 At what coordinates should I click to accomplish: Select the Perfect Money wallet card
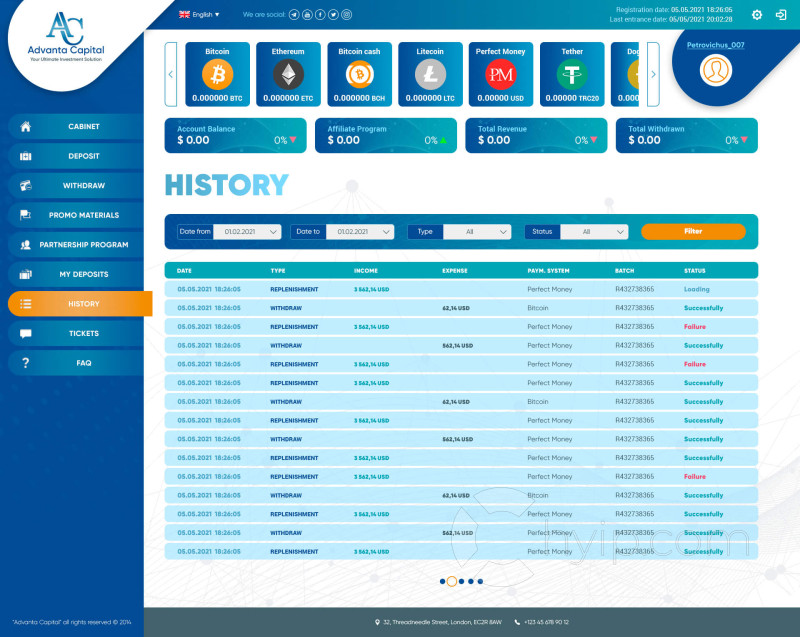pos(501,74)
